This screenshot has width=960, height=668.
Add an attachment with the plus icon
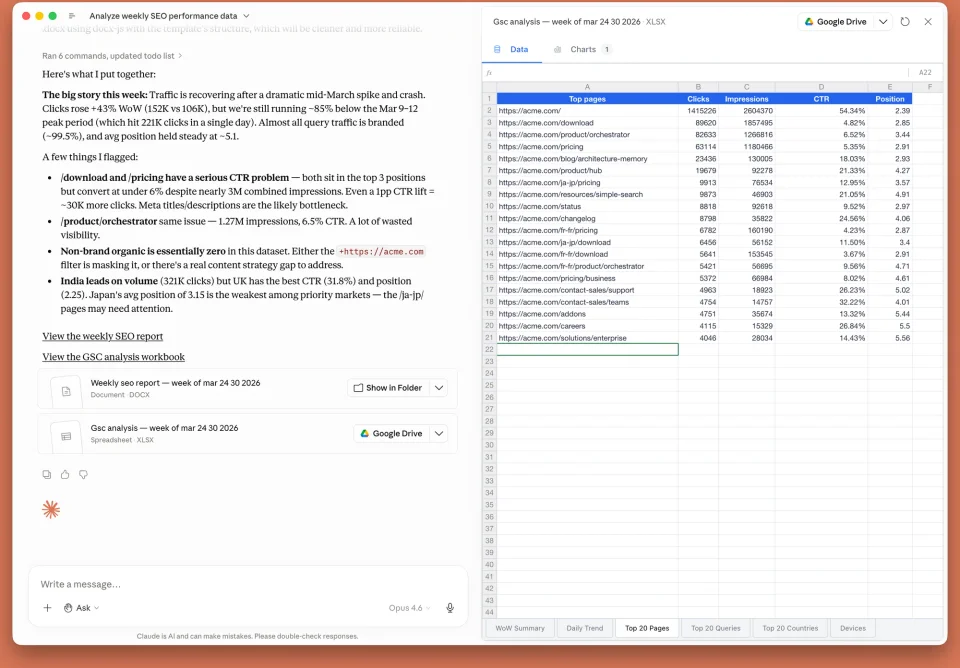click(x=47, y=608)
